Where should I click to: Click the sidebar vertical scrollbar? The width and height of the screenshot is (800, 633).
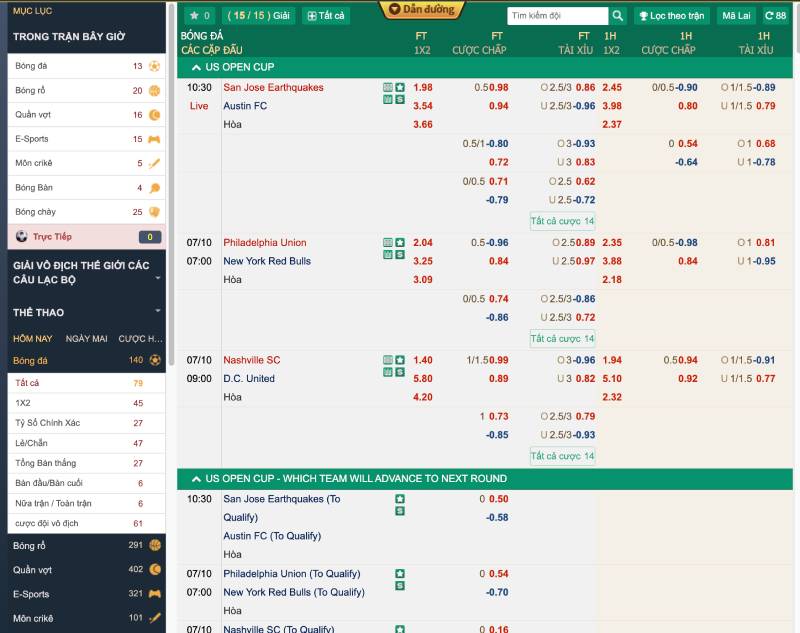pyautogui.click(x=171, y=184)
